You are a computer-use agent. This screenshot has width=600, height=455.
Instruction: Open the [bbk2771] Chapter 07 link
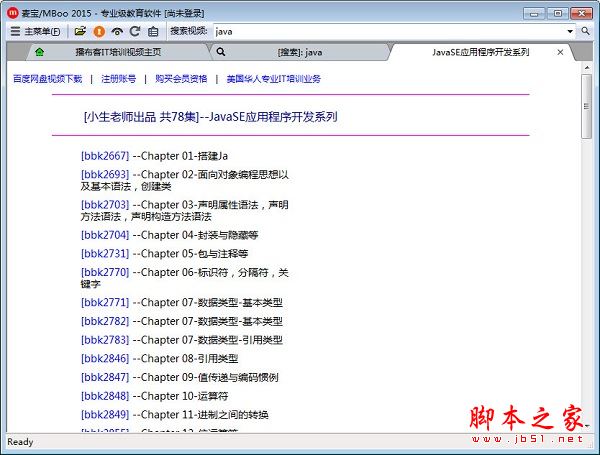(x=105, y=303)
